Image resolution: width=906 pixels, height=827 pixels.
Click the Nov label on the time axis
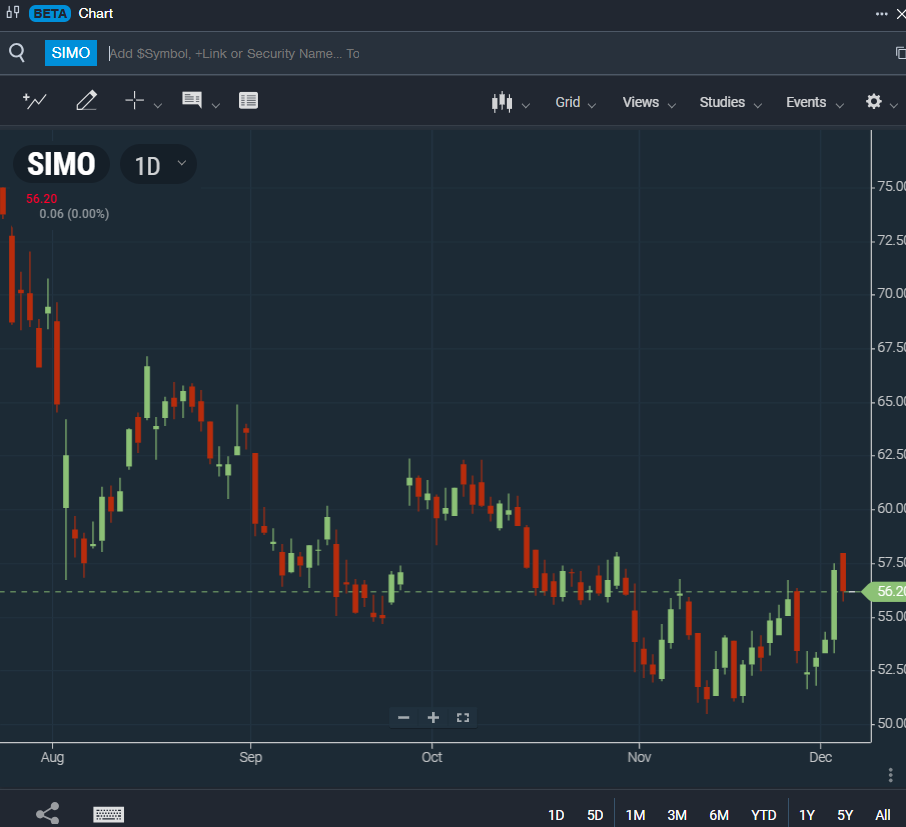pyautogui.click(x=639, y=757)
